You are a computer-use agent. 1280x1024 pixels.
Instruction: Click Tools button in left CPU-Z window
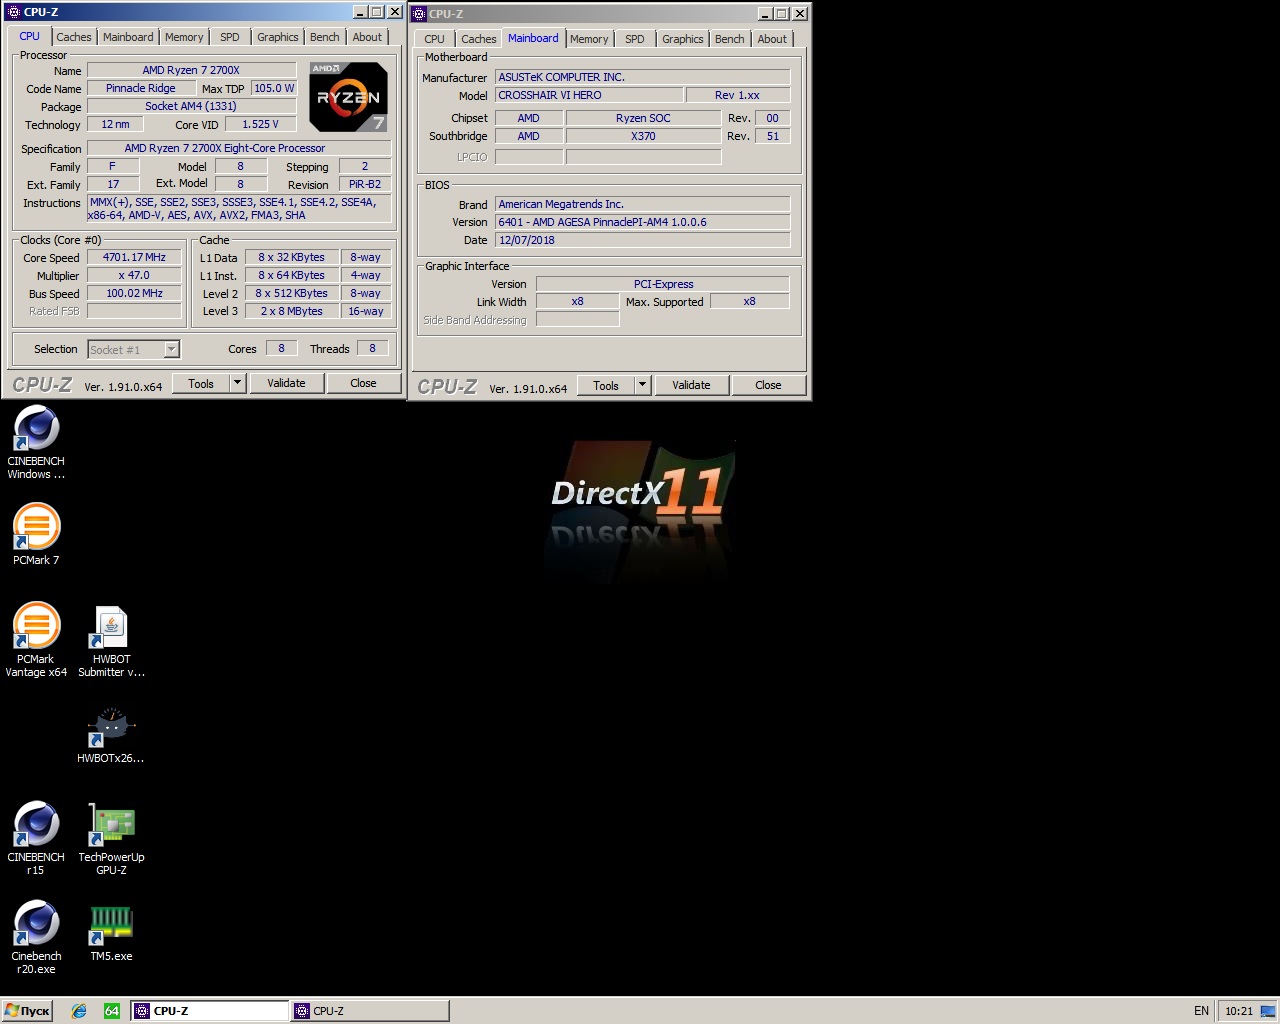coord(201,383)
